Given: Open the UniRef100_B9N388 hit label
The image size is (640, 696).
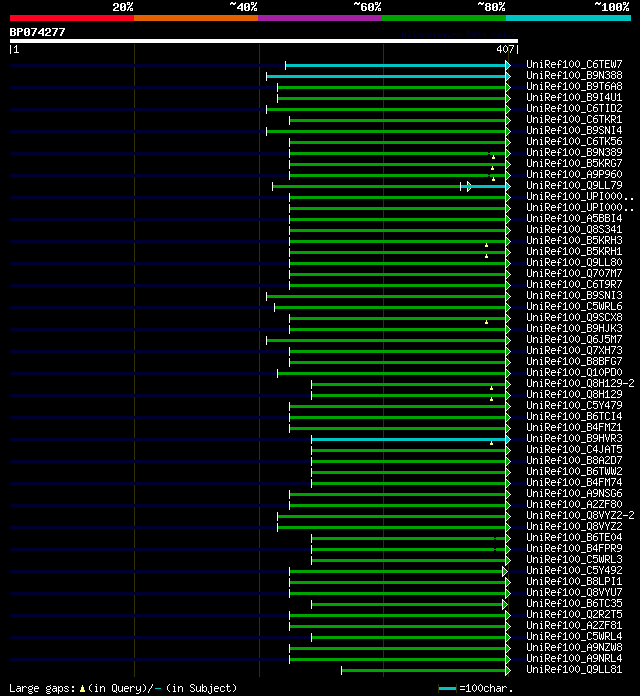Looking at the screenshot, I should [574, 75].
